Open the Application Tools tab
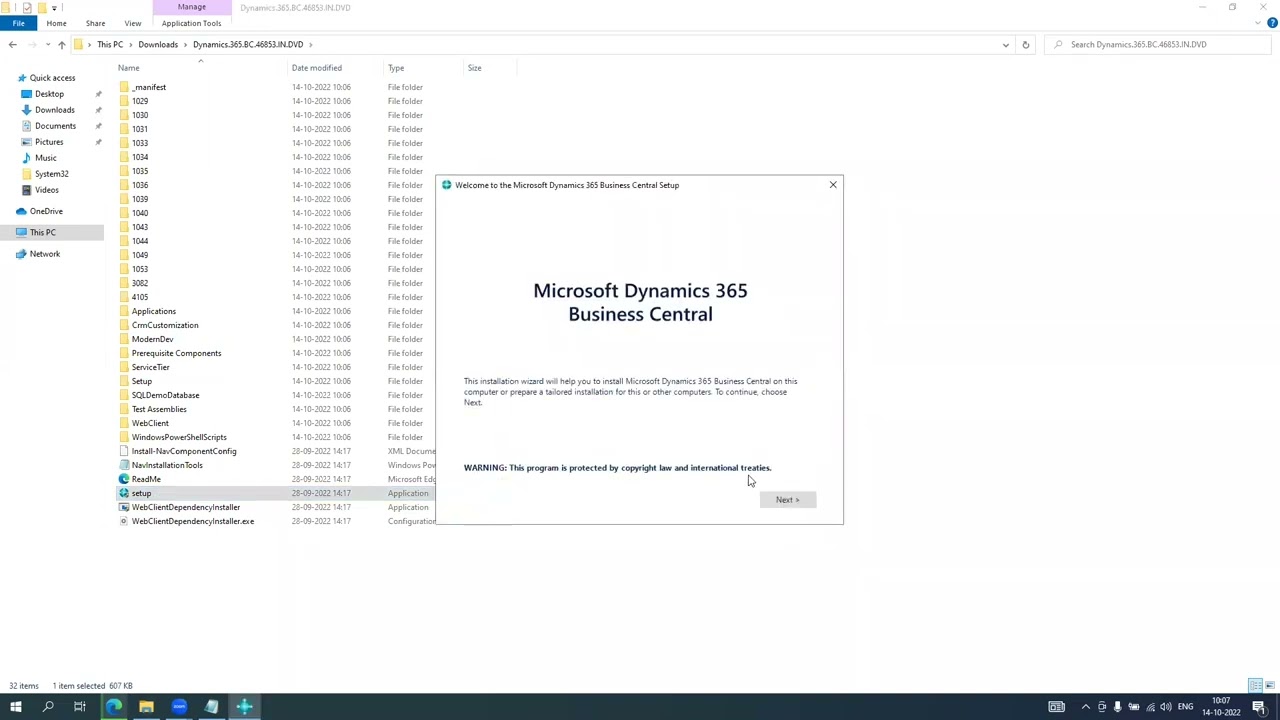Viewport: 1280px width, 720px height. pyautogui.click(x=191, y=23)
